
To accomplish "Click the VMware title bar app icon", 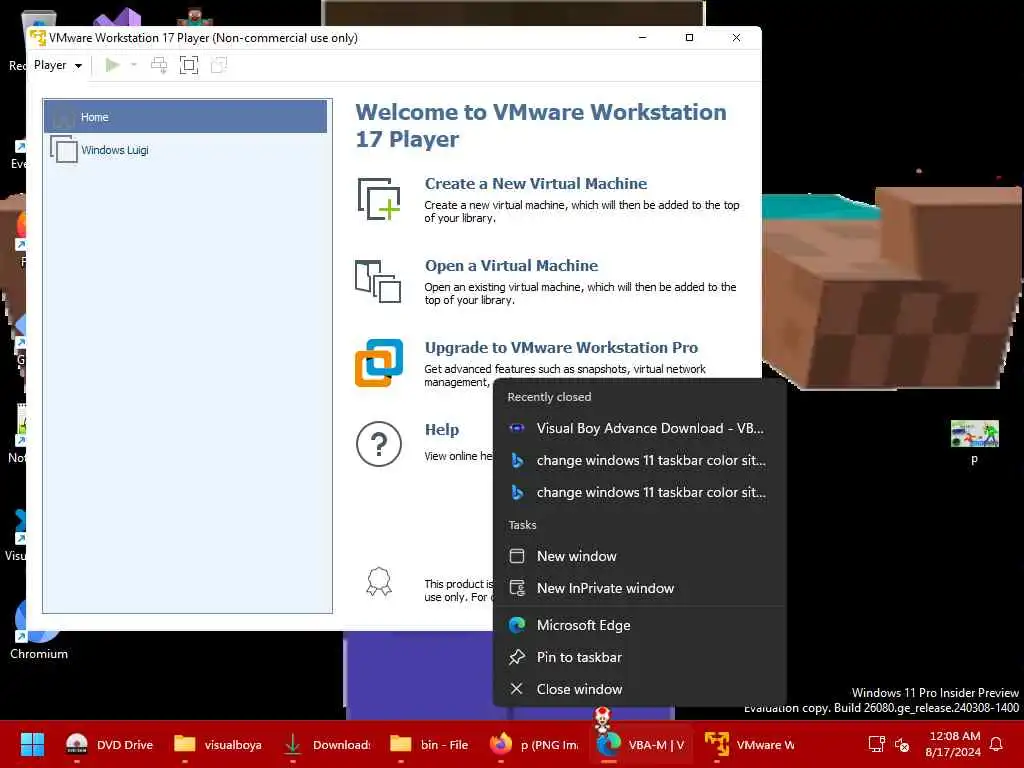I will coord(38,38).
